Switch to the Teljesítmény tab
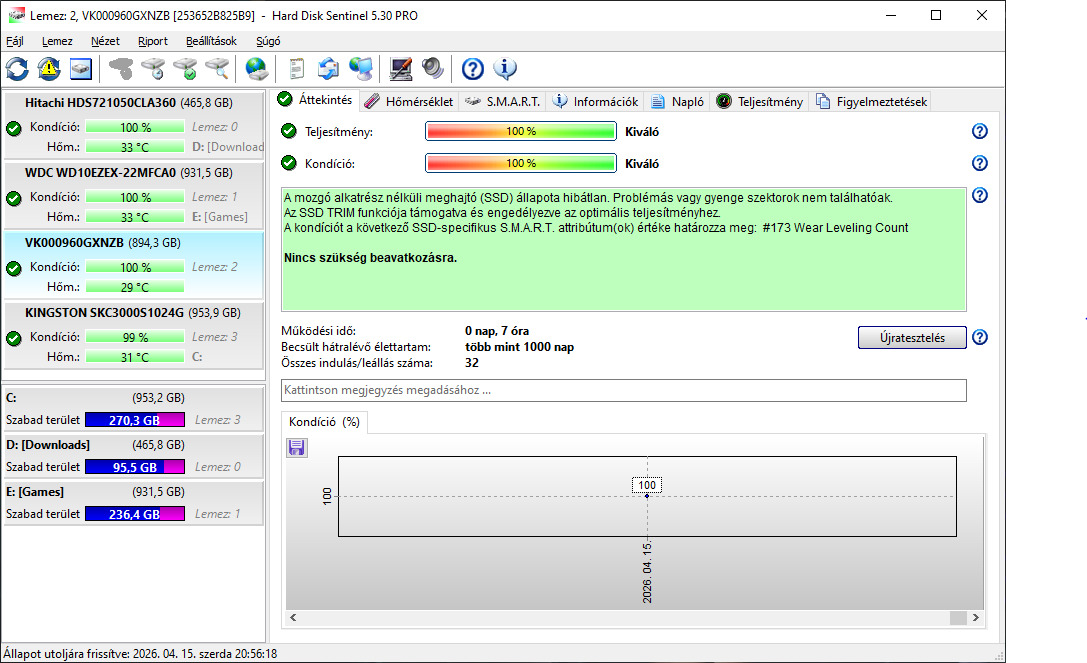This screenshot has width=1087, height=663. (x=760, y=102)
